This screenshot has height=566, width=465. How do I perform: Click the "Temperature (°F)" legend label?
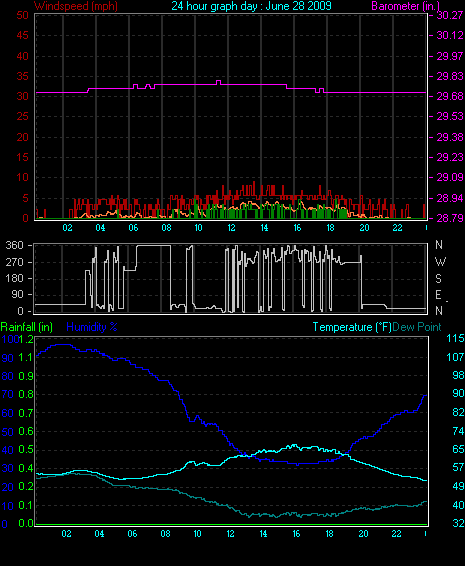click(352, 327)
